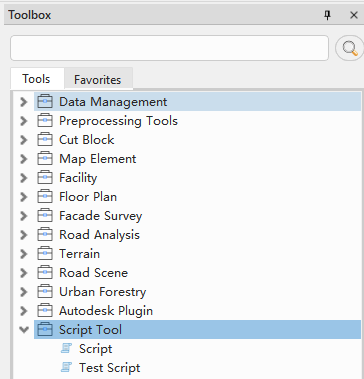This screenshot has height=379, width=364.
Task: Click the Road Scene toolbox icon
Action: coord(45,273)
